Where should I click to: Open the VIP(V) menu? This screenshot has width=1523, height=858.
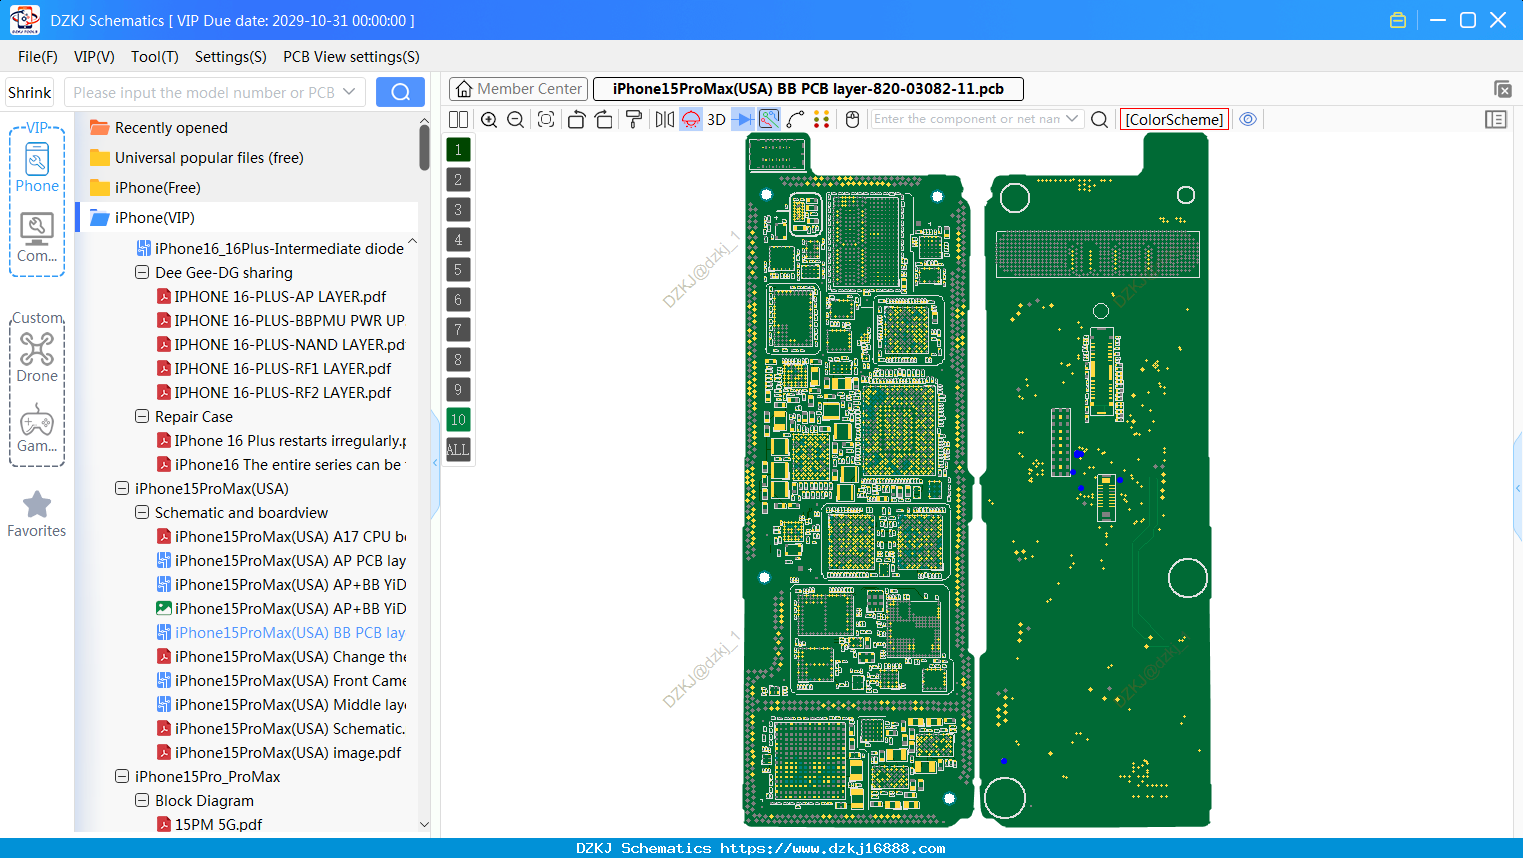click(94, 57)
